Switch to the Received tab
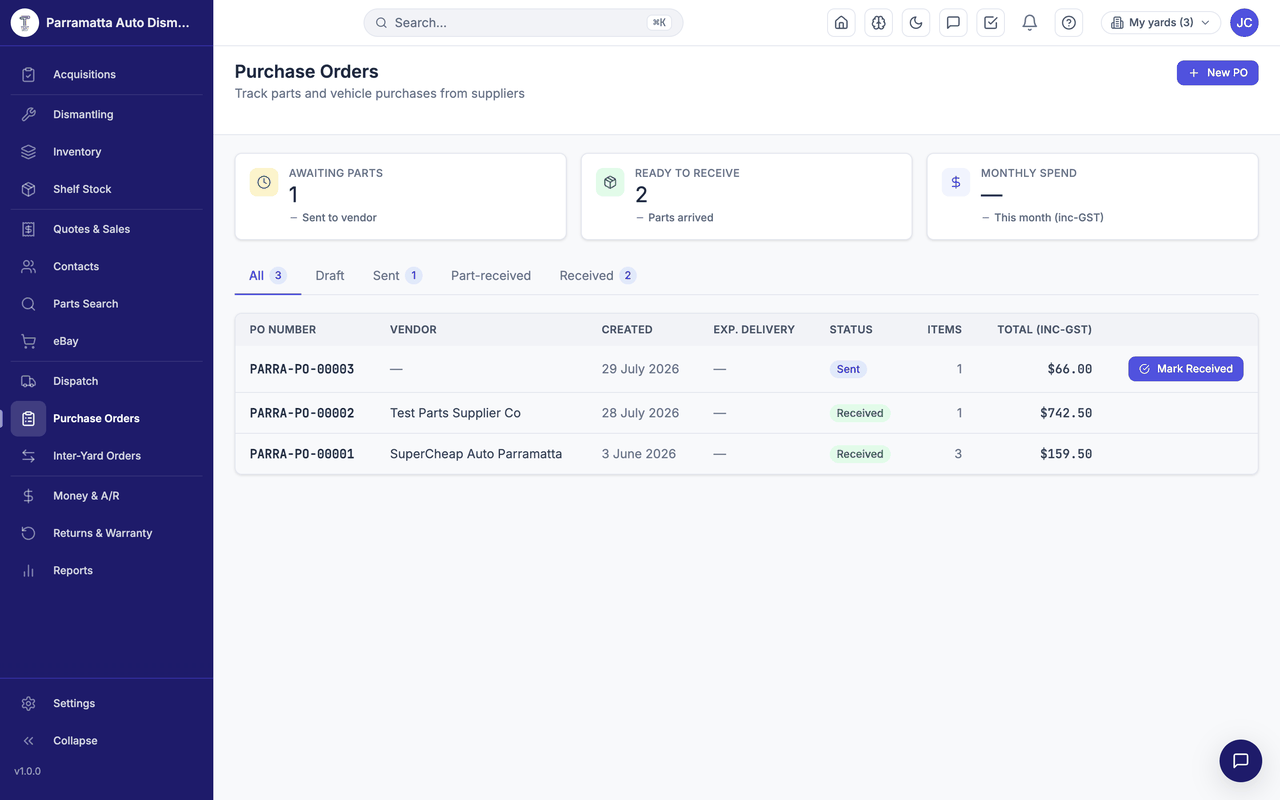This screenshot has width=1280, height=800. pyautogui.click(x=598, y=276)
